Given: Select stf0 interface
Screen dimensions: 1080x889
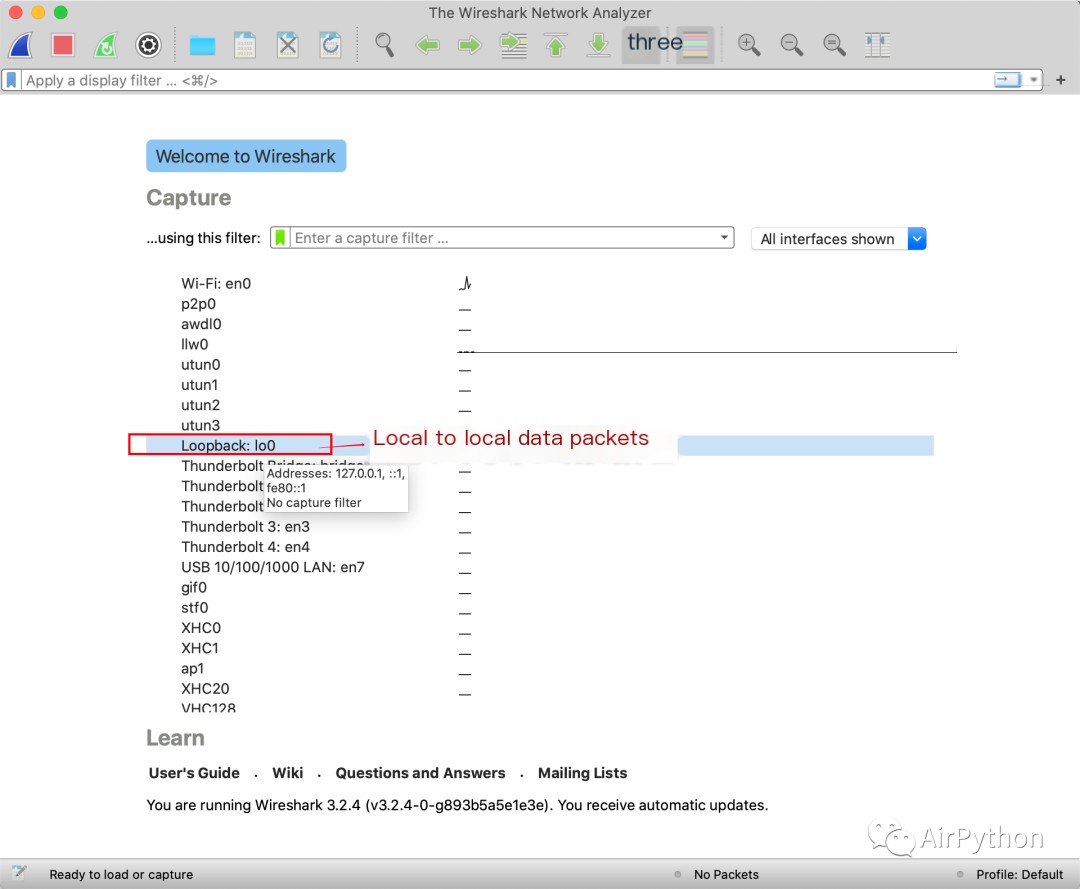Looking at the screenshot, I should (x=194, y=608).
